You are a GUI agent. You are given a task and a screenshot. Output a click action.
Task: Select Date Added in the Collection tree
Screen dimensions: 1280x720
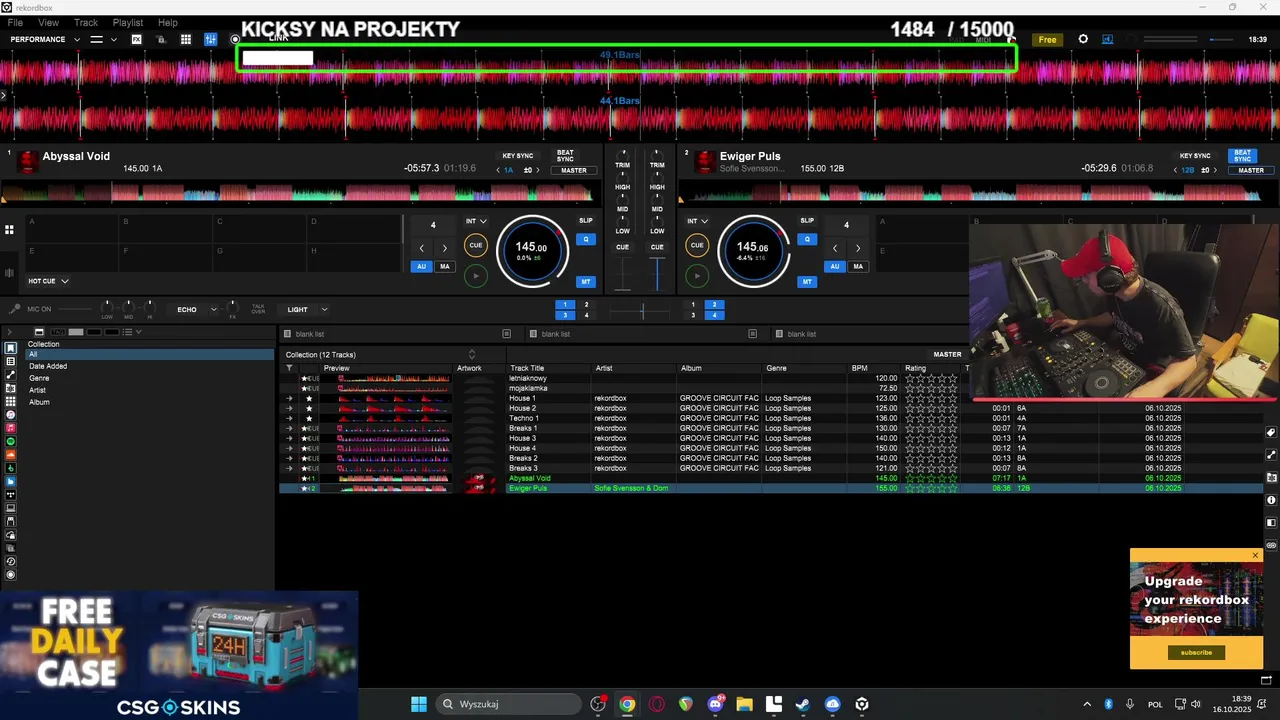[x=48, y=366]
